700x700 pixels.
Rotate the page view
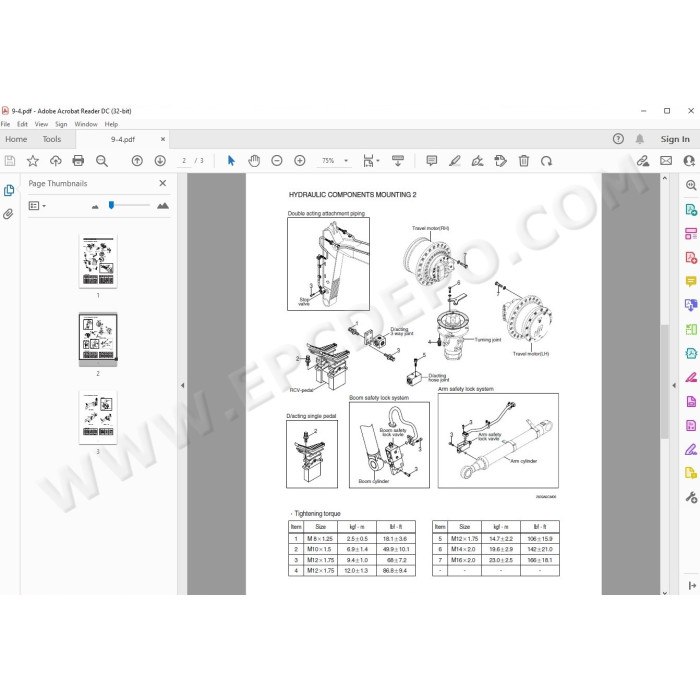[546, 161]
